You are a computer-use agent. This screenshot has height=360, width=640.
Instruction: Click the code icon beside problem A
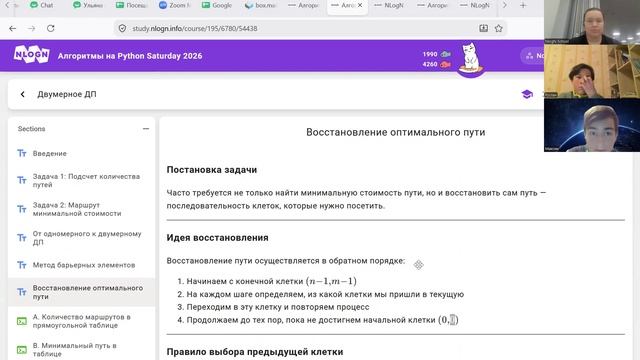pyautogui.click(x=22, y=321)
